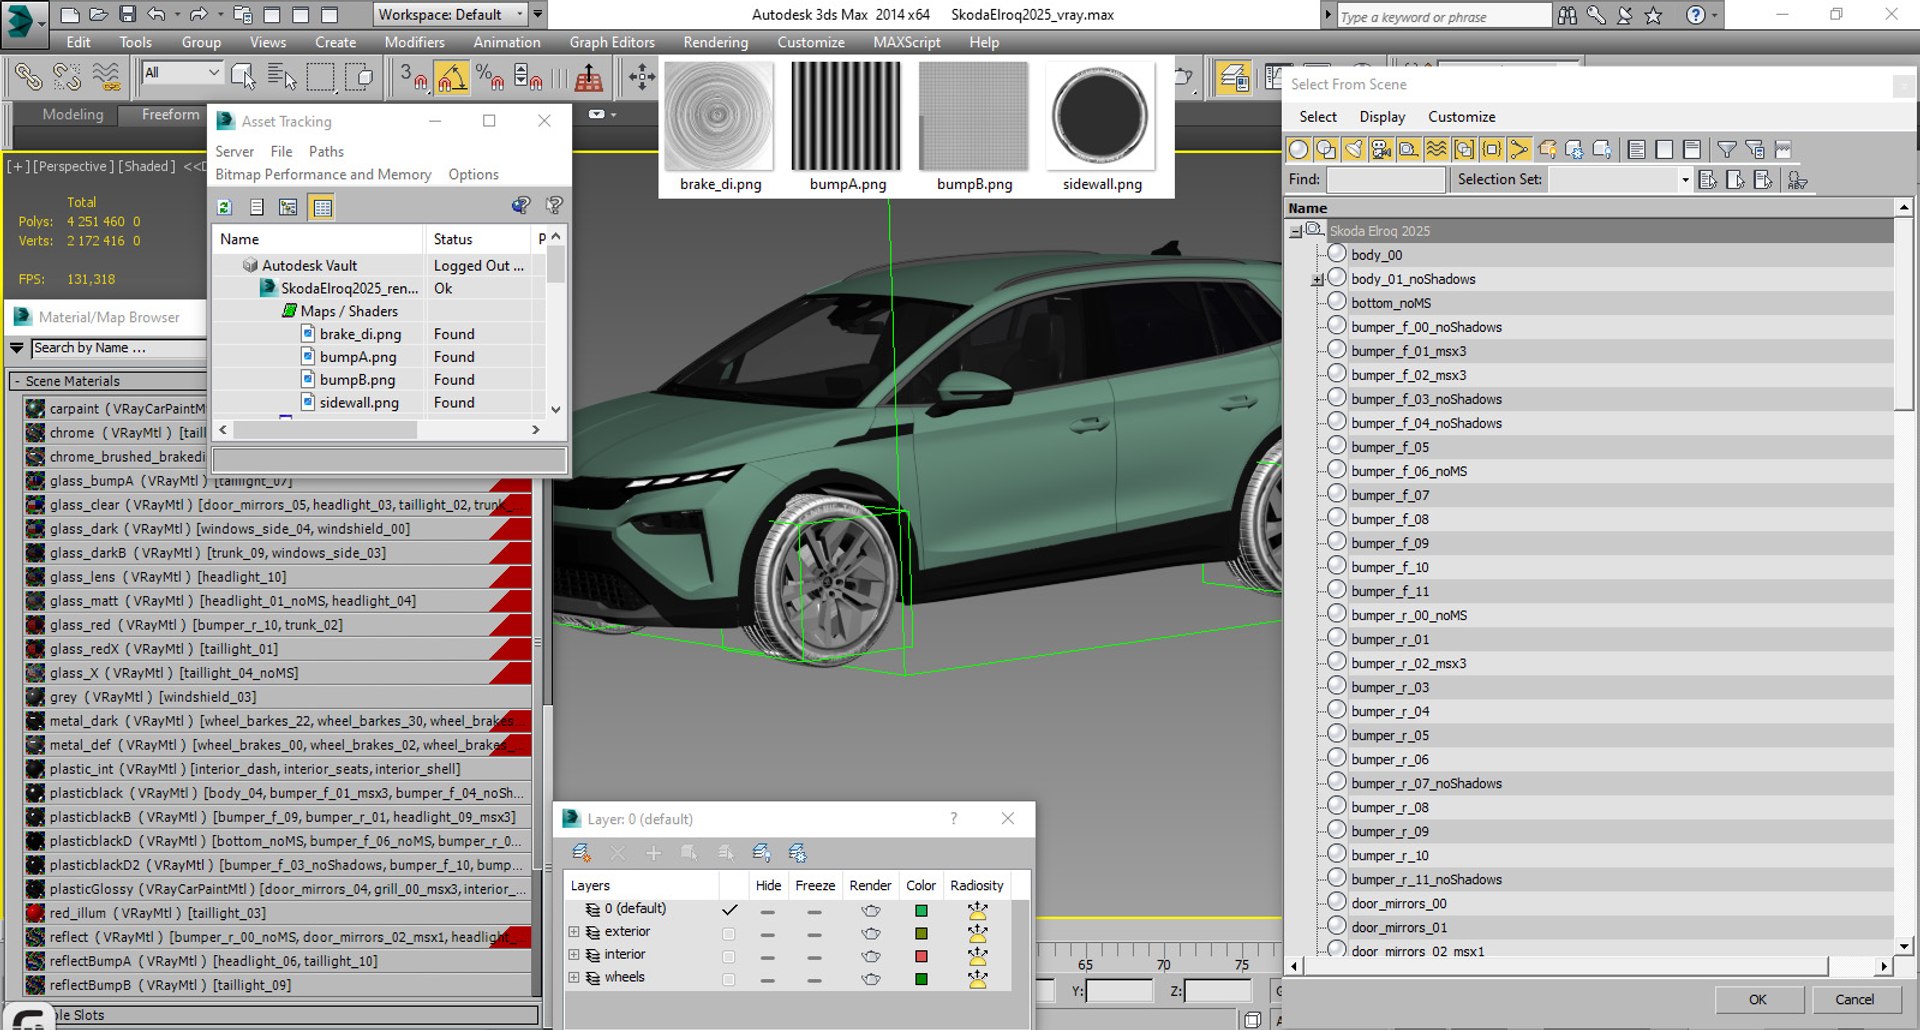The width and height of the screenshot is (1920, 1030).
Task: Click the Open File folder icon
Action: click(x=98, y=14)
